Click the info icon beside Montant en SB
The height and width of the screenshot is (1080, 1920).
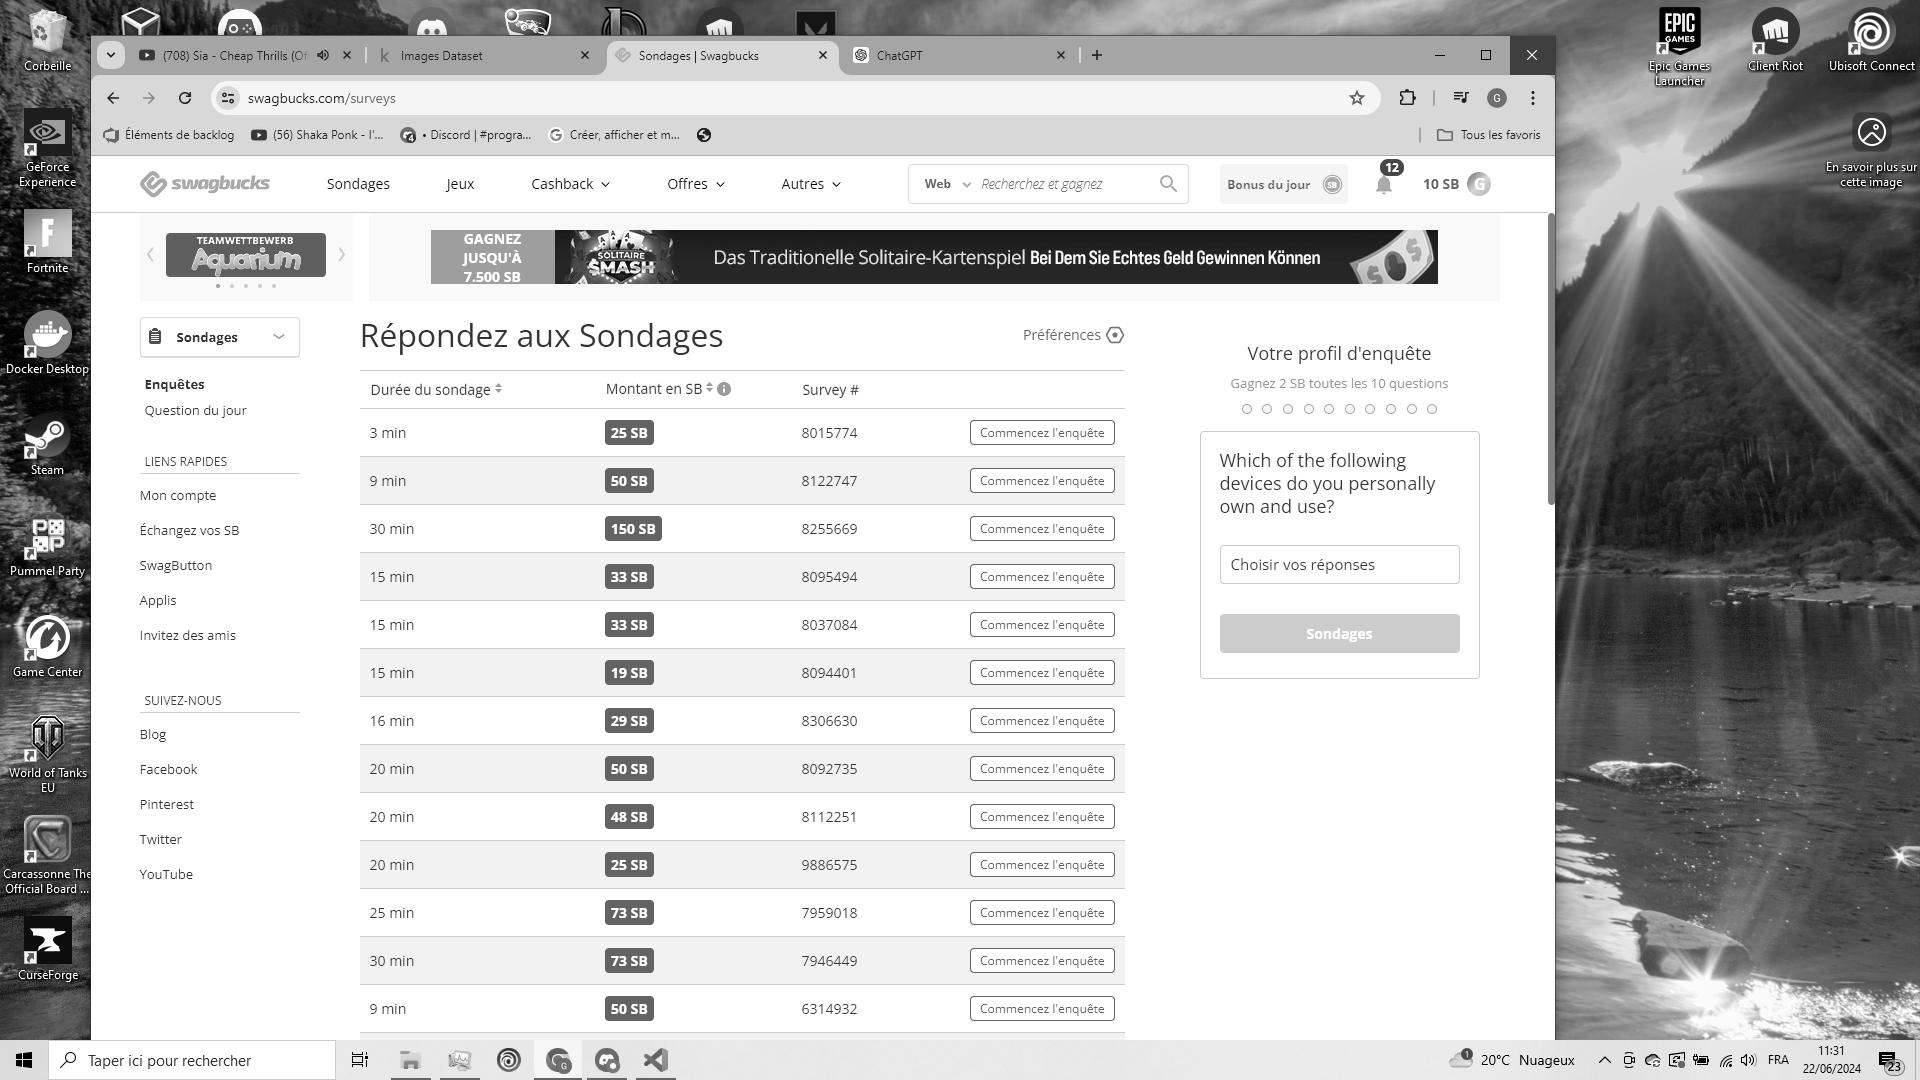click(x=724, y=389)
